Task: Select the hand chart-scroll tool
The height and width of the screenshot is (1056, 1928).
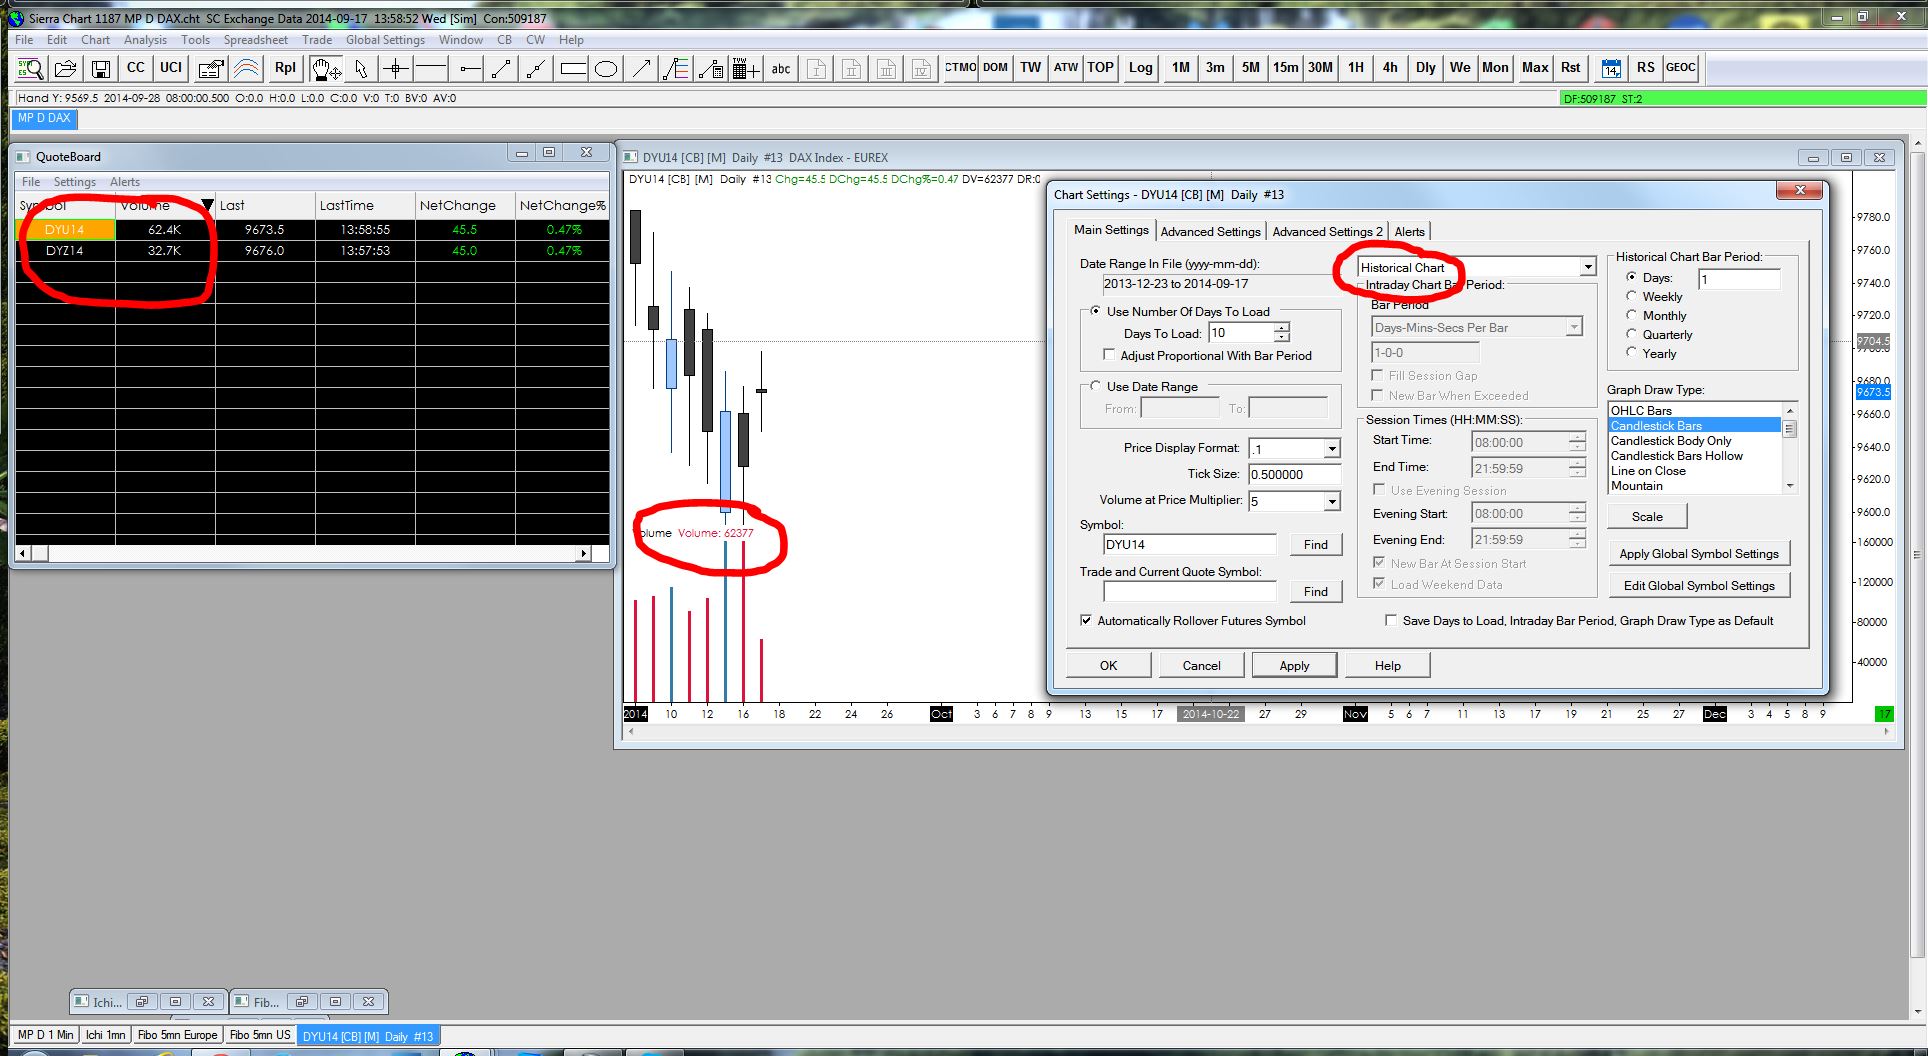Action: tap(325, 68)
